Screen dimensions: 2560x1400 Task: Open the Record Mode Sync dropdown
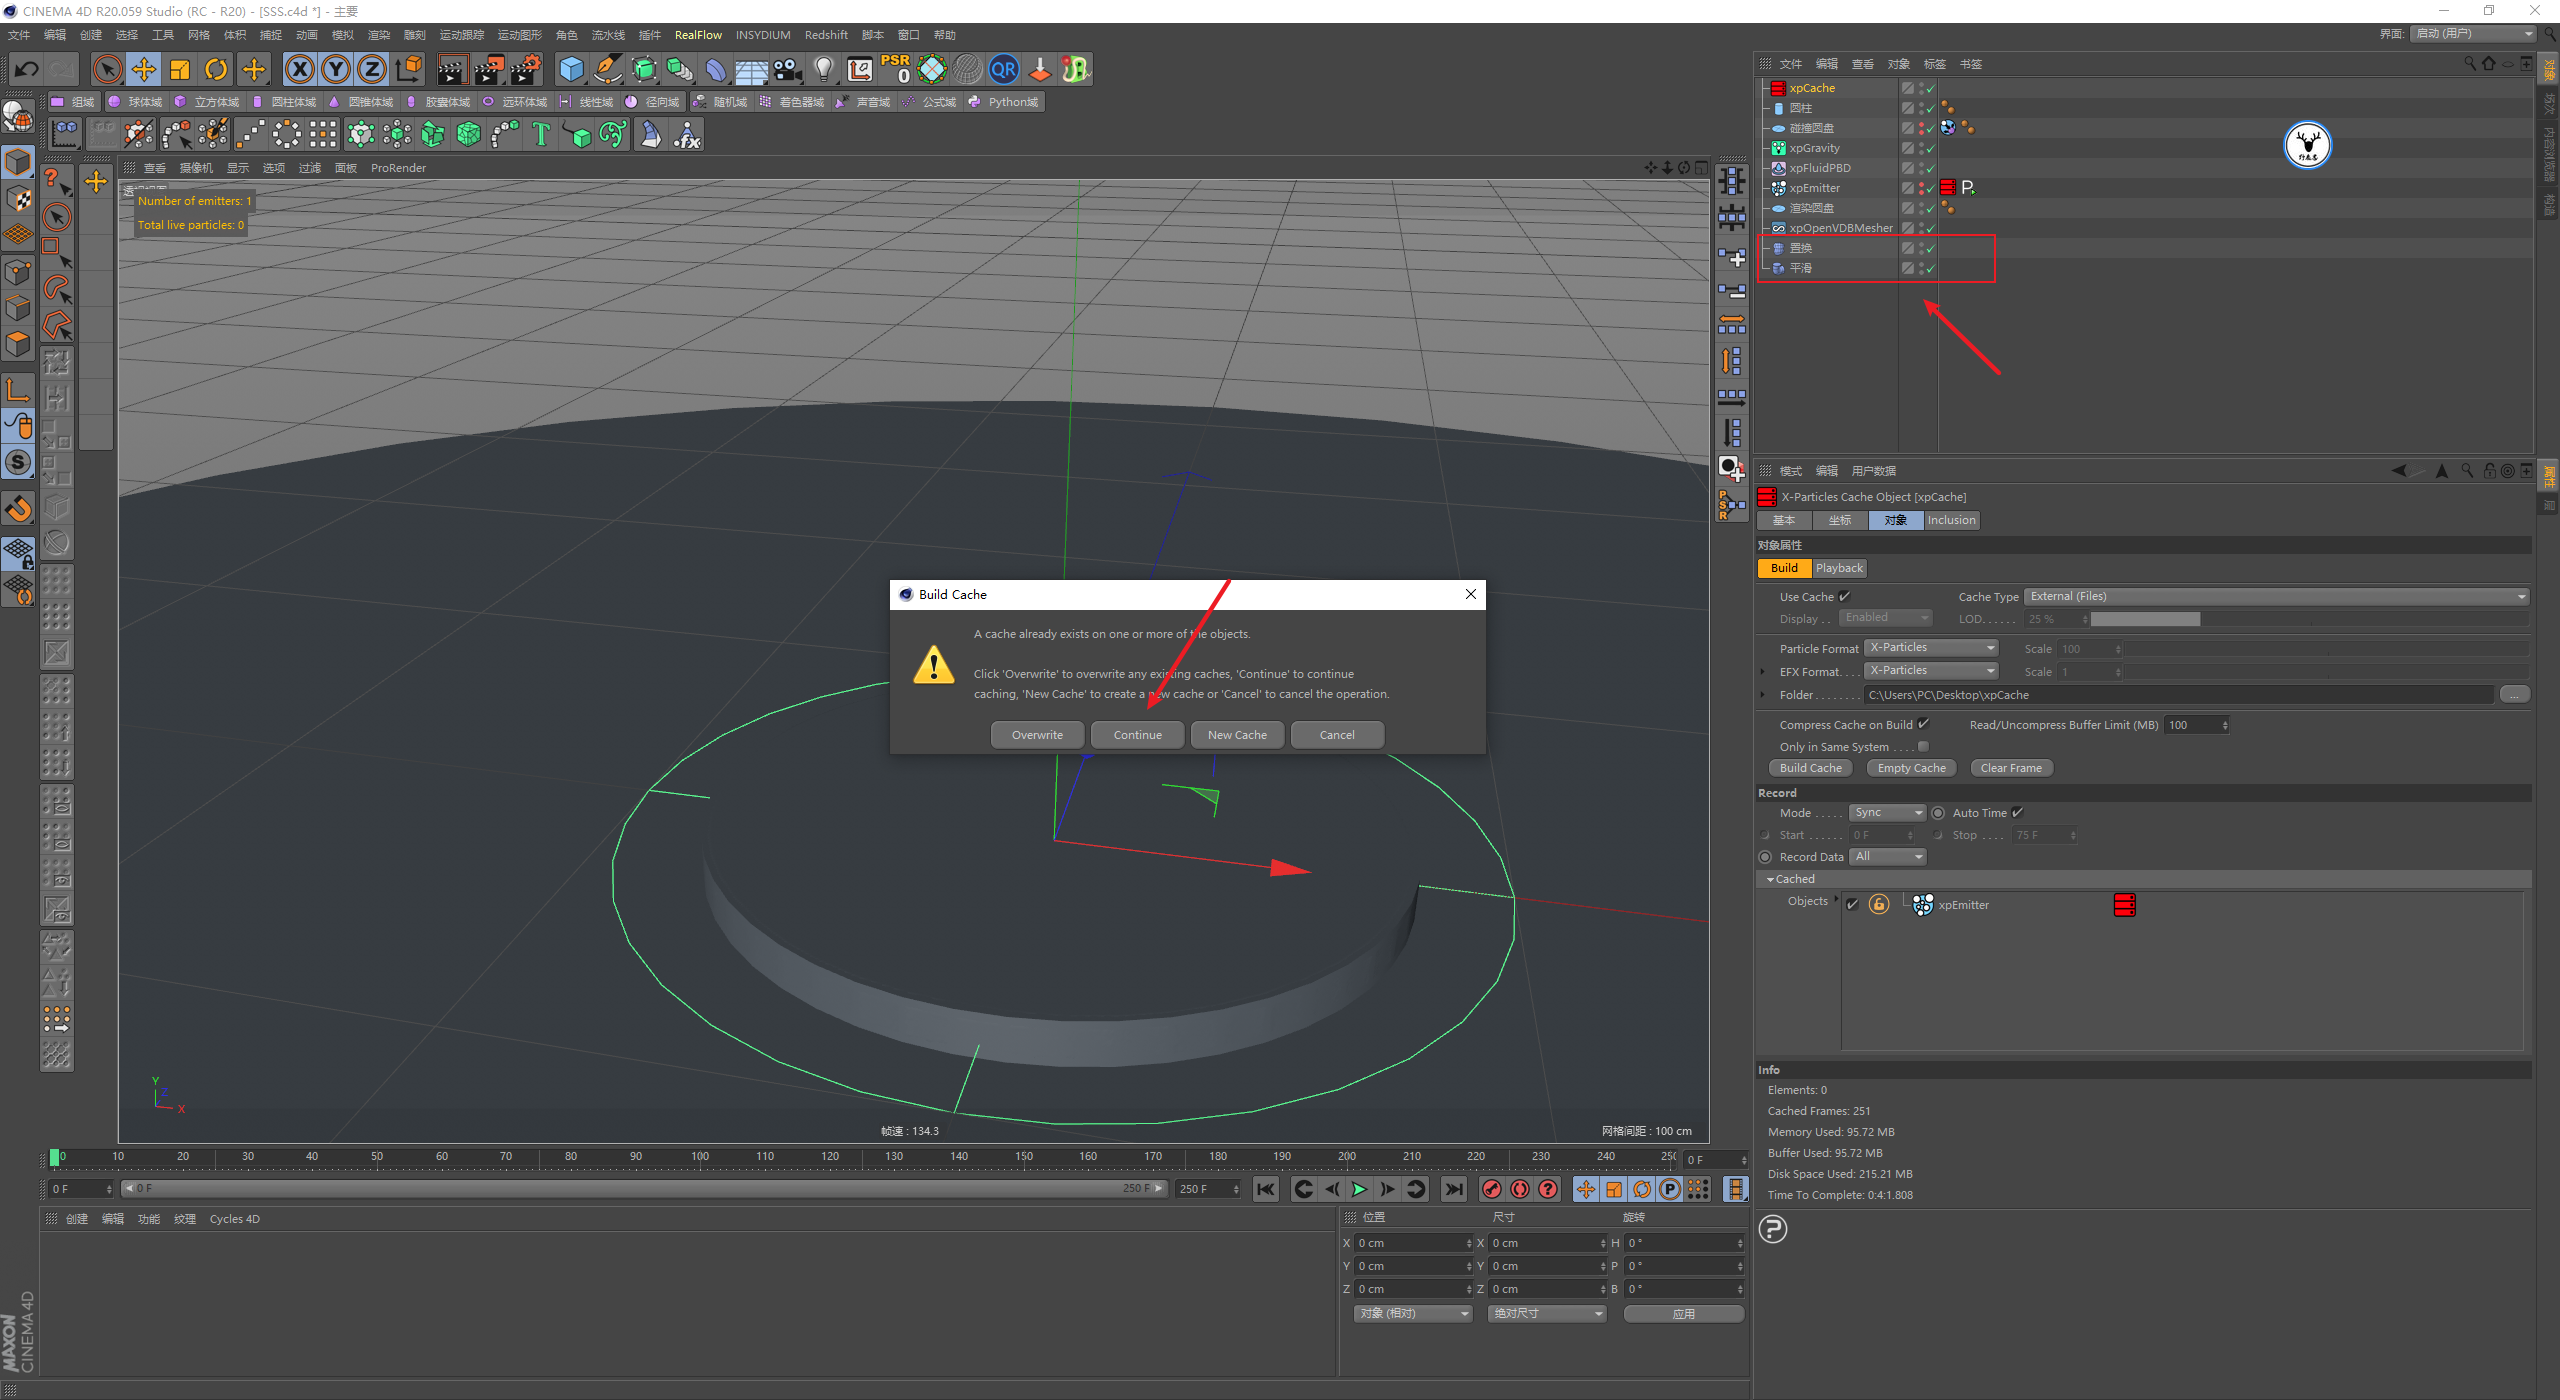pos(1887,813)
